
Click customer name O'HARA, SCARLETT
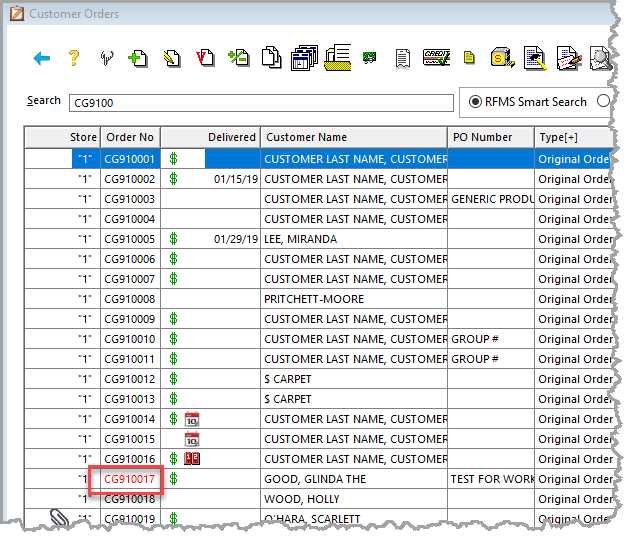pyautogui.click(x=312, y=518)
